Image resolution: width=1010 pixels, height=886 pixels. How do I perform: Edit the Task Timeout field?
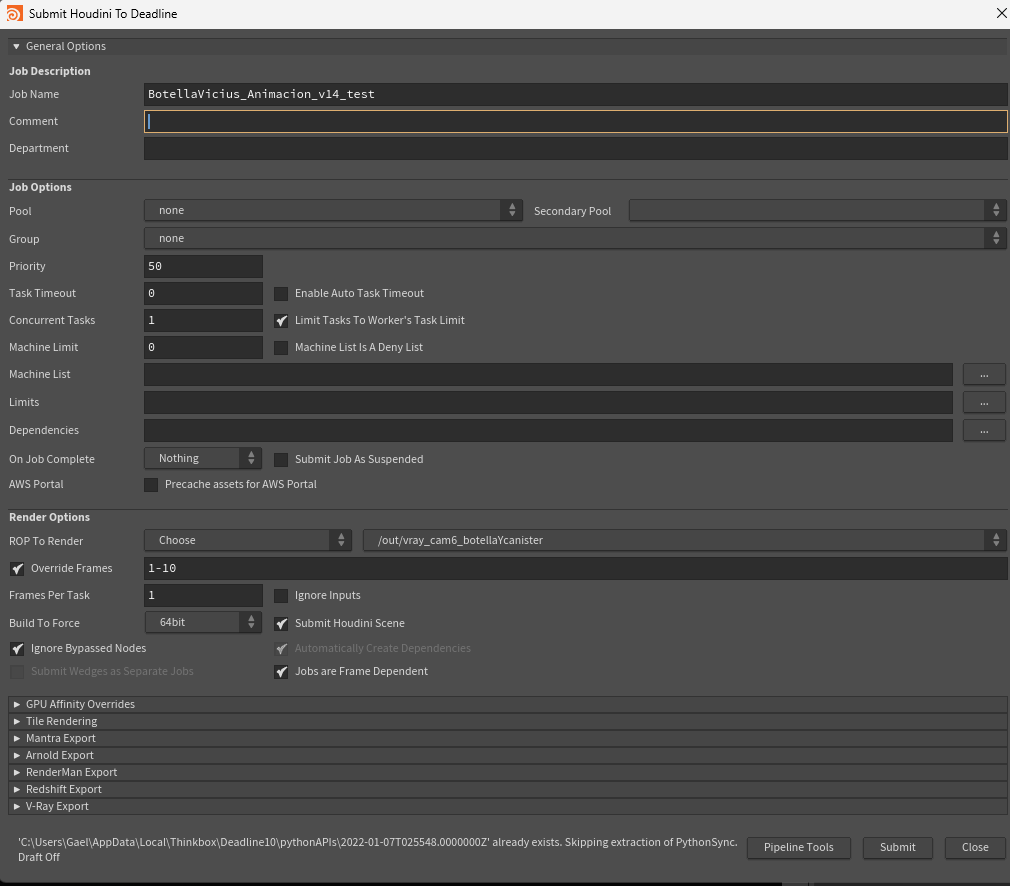point(203,293)
